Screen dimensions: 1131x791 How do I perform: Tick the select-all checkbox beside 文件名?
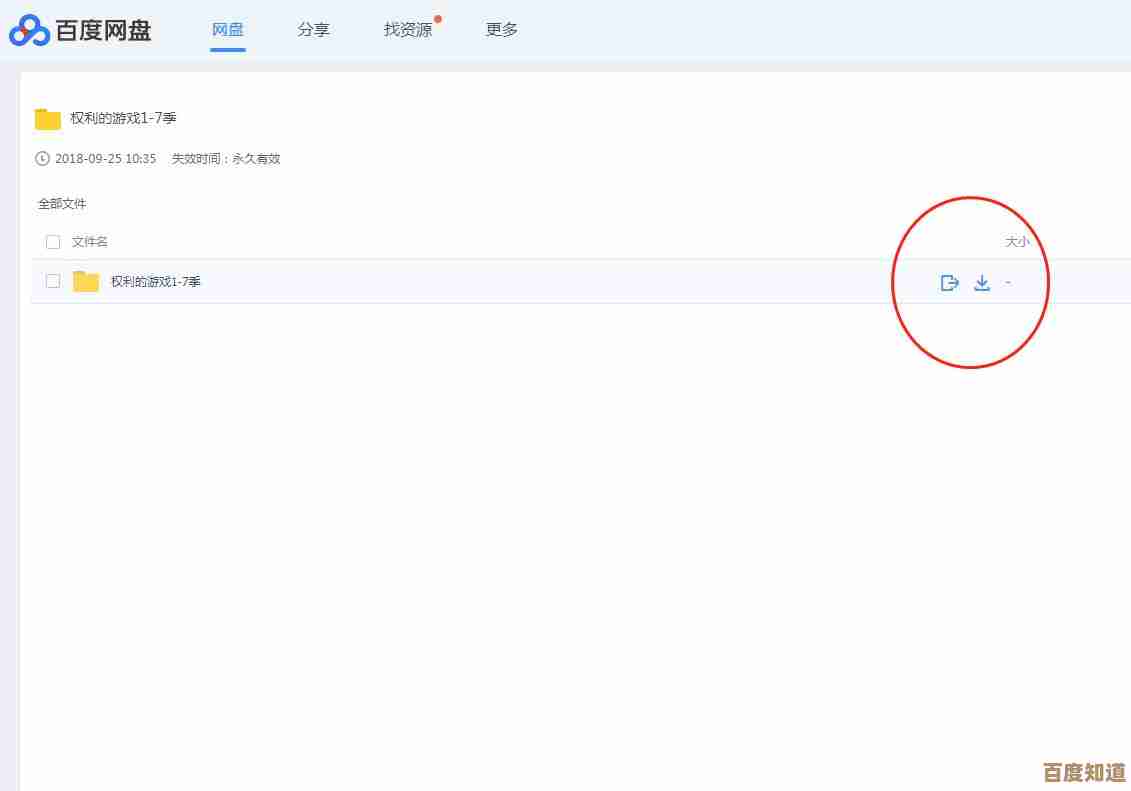pos(53,242)
